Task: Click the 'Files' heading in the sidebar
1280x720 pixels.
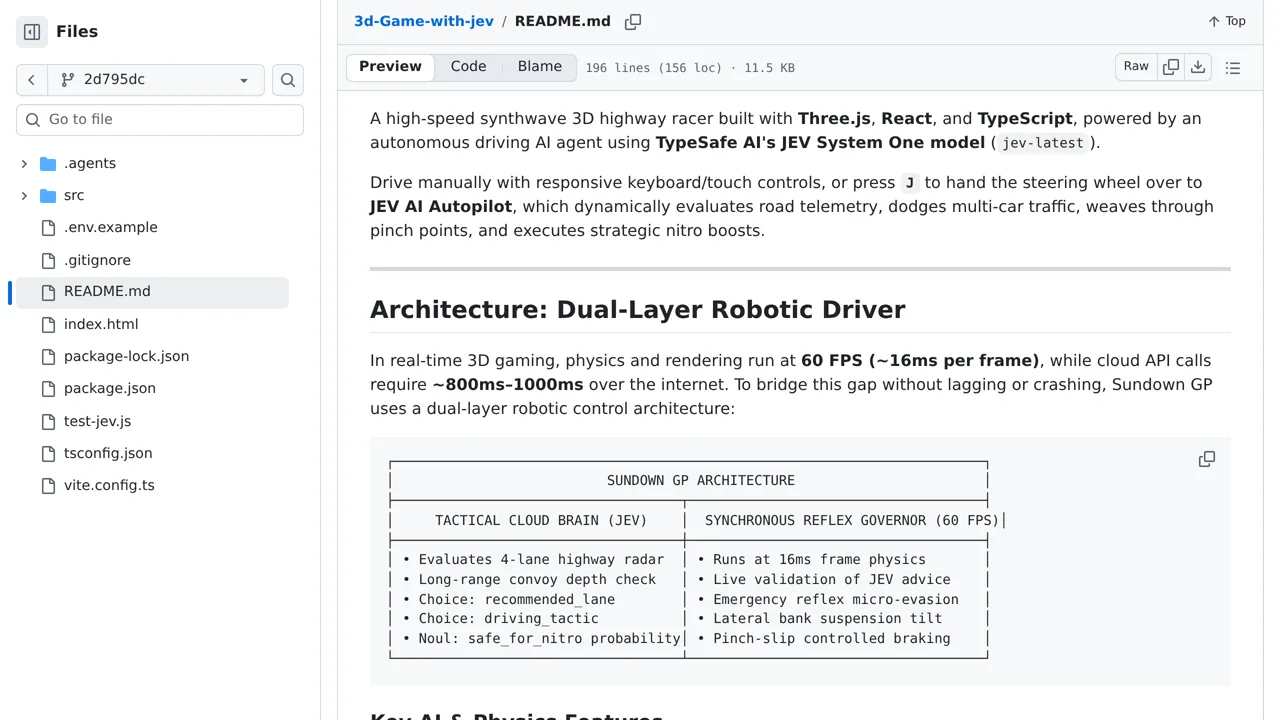Action: click(77, 32)
